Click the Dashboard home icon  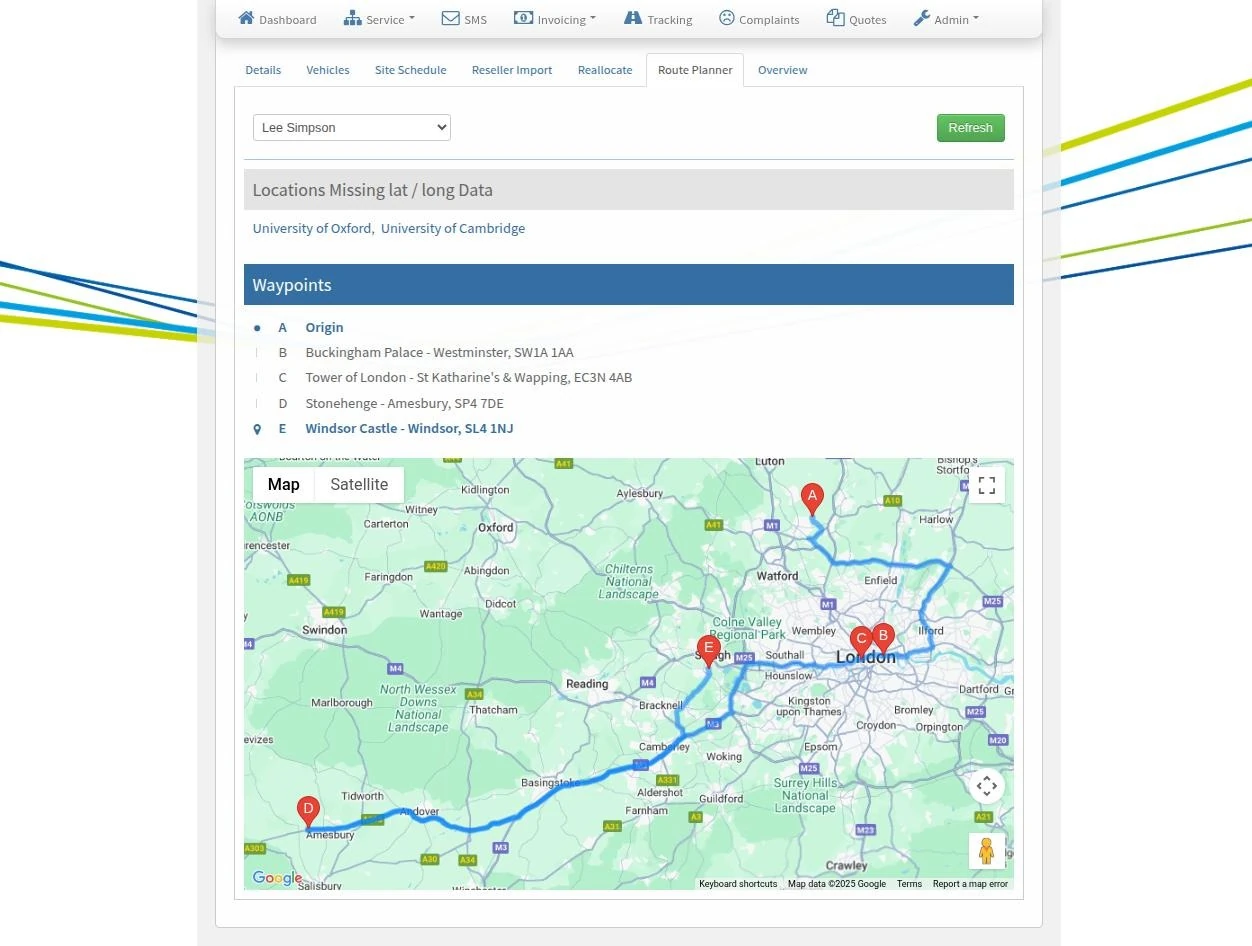coord(246,18)
